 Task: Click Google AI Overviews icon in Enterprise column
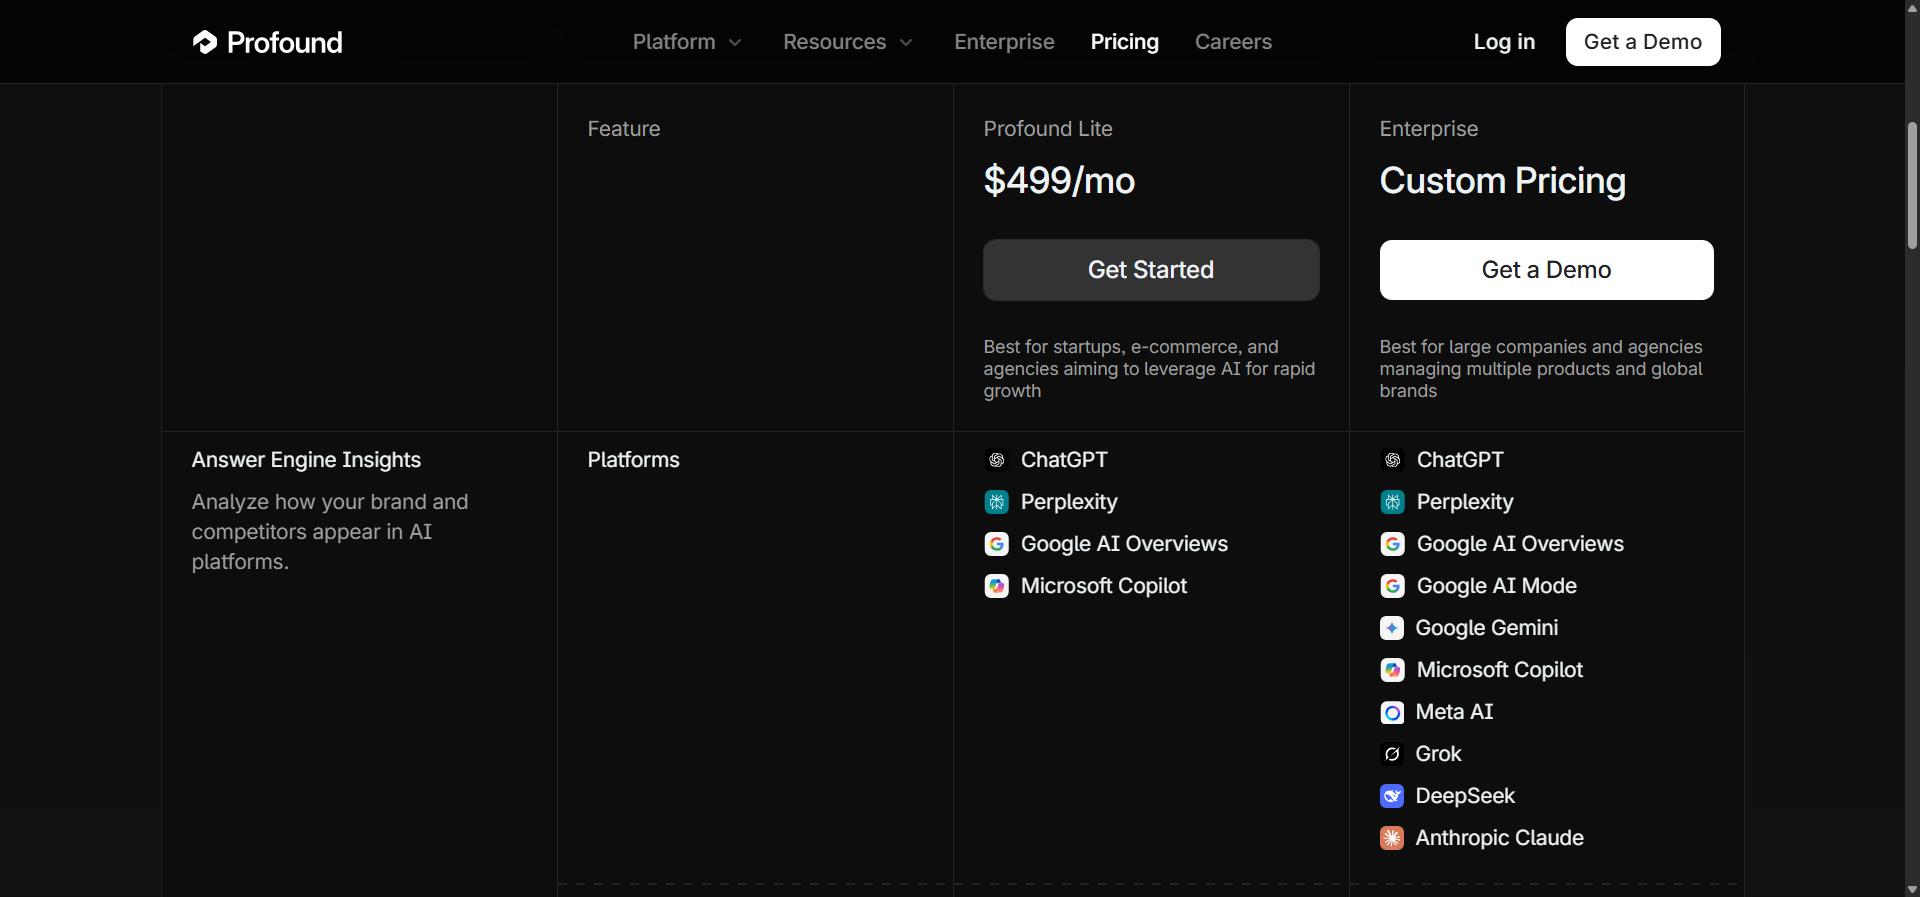pos(1393,544)
